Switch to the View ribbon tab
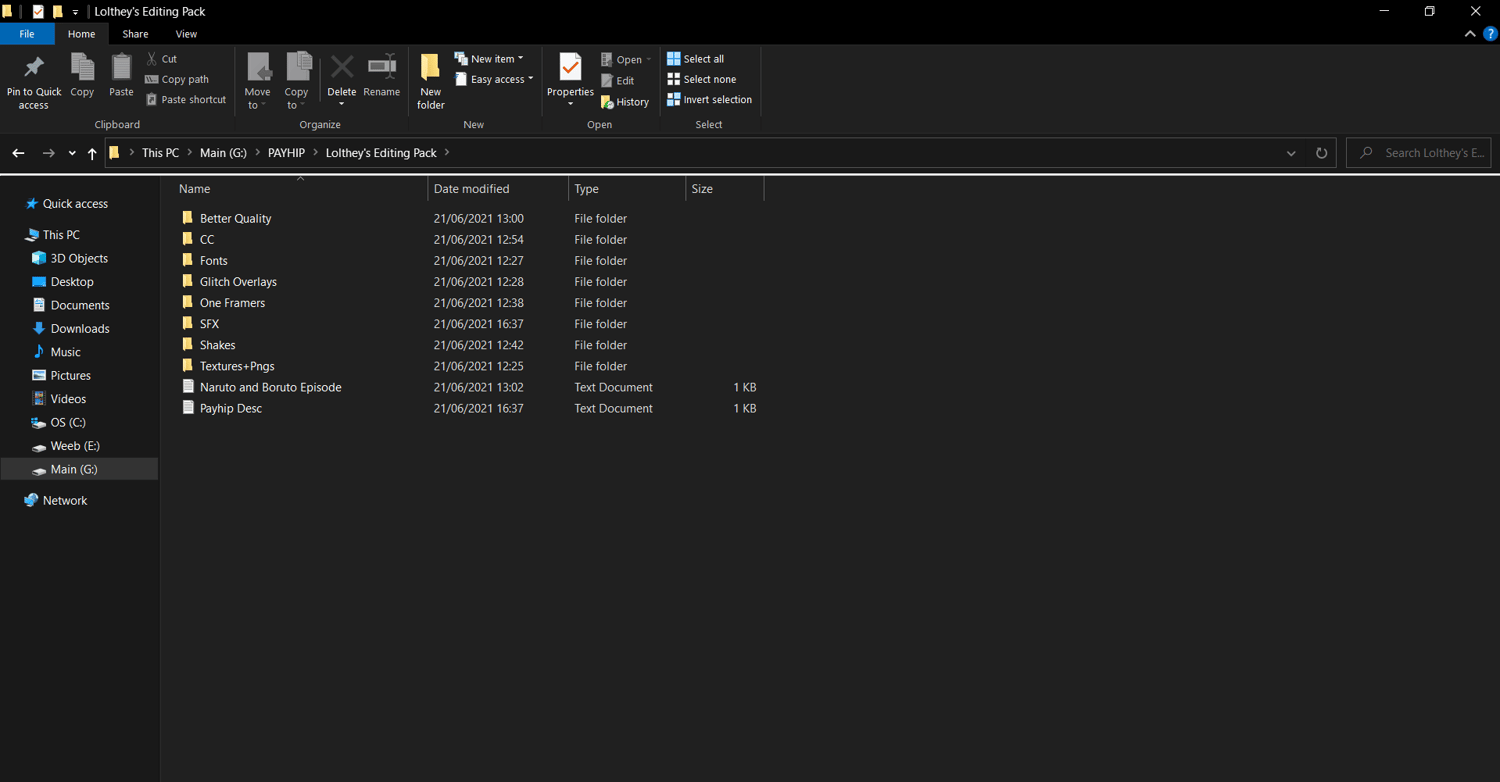Image resolution: width=1500 pixels, height=782 pixels. pyautogui.click(x=186, y=34)
